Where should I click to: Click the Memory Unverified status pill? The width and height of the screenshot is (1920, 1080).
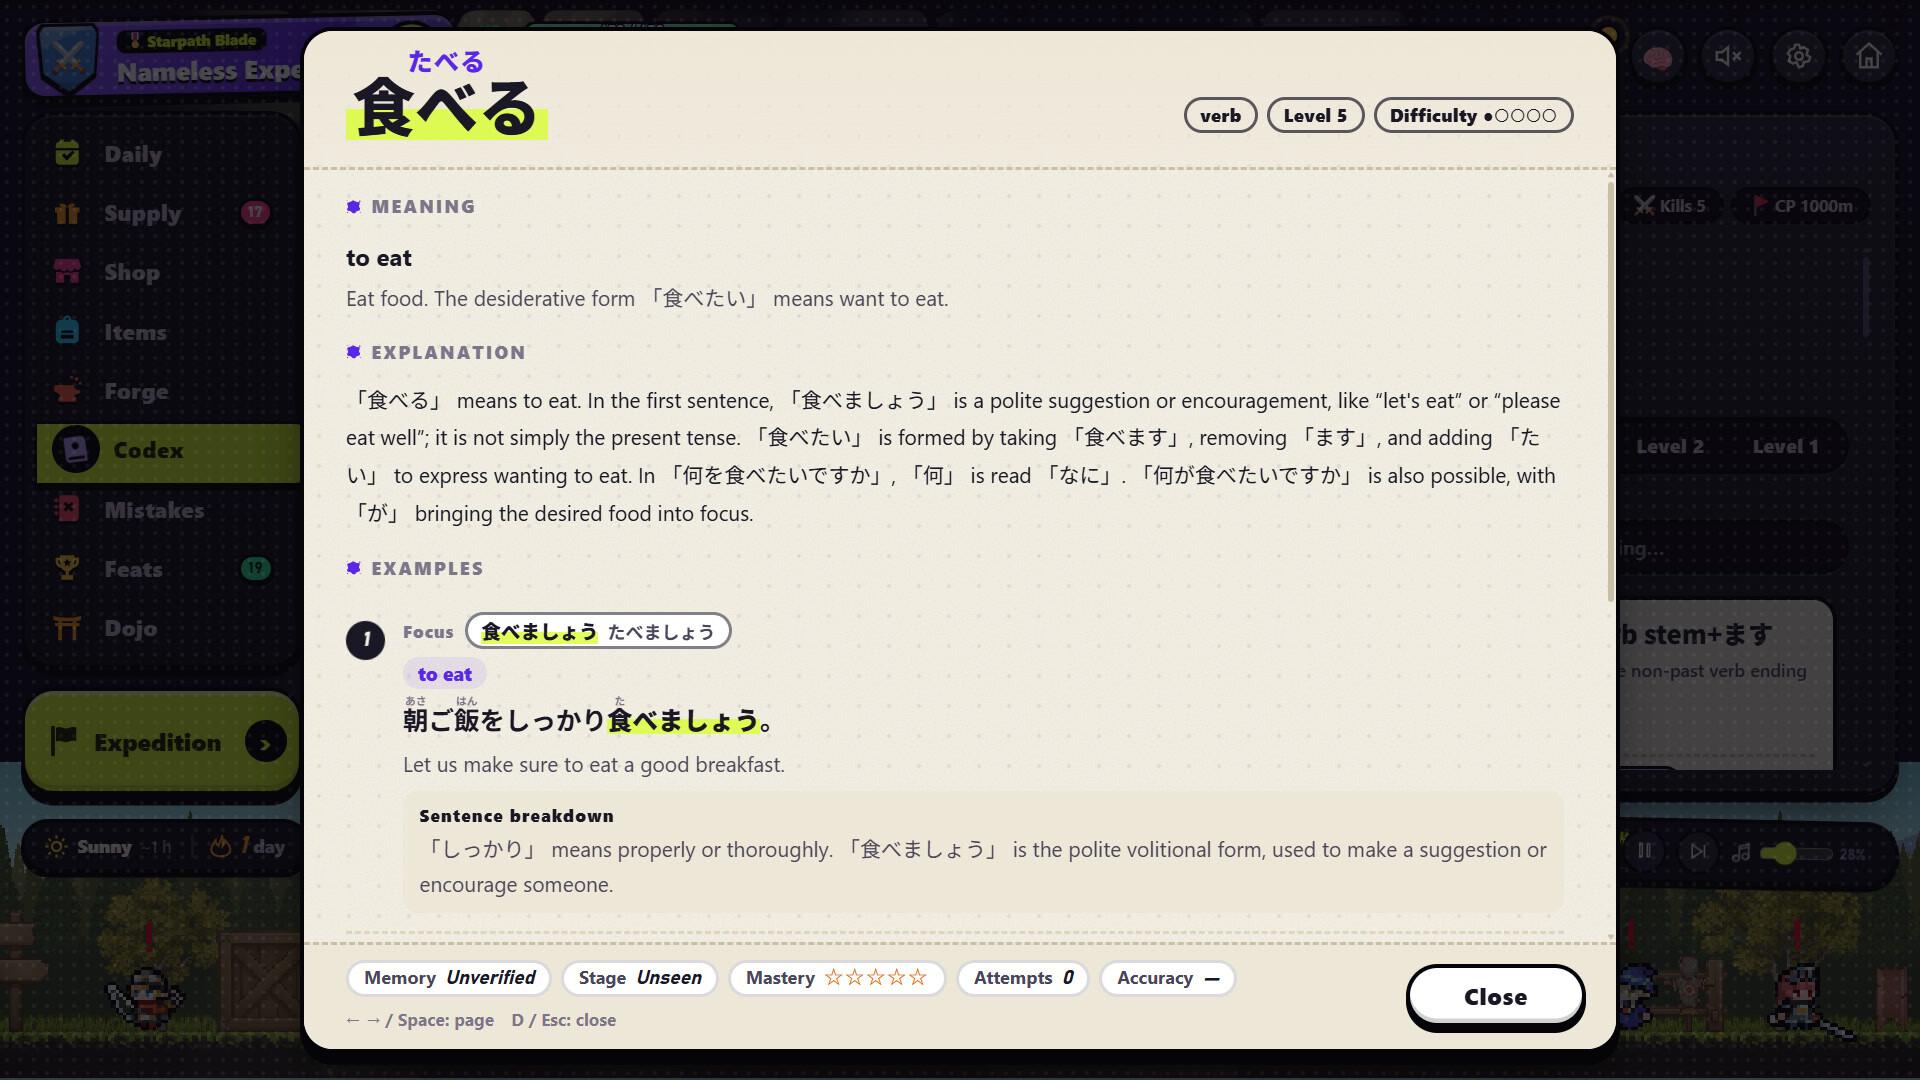pos(449,977)
